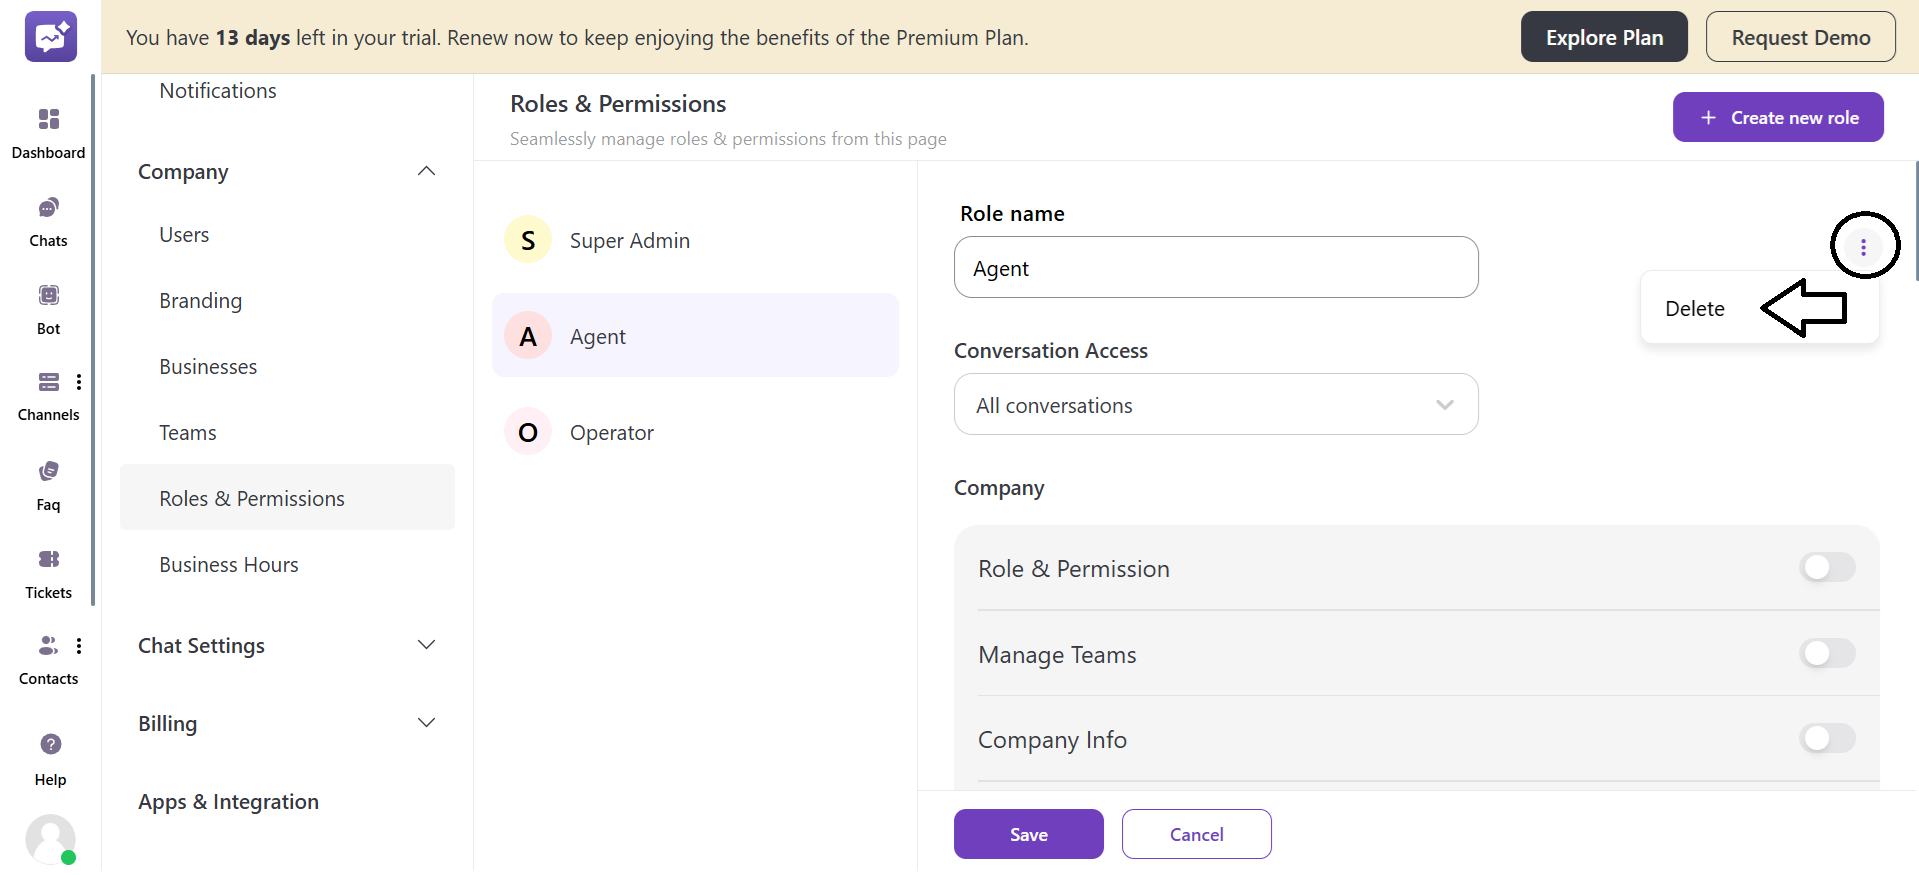
Task: Open the Faq icon
Action: click(48, 471)
